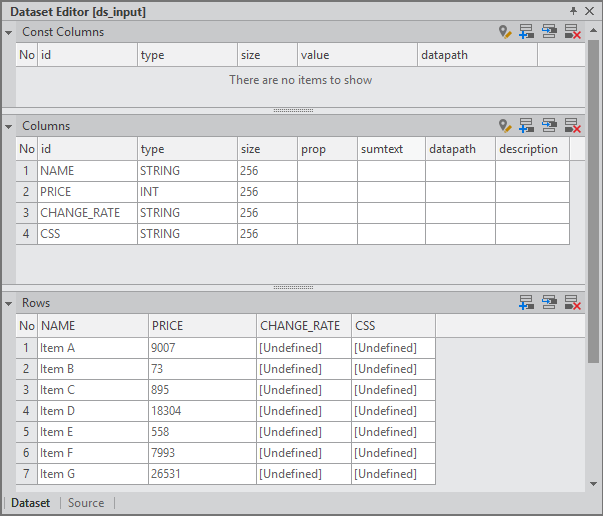Click the delete icon in Const Columns
This screenshot has width=603, height=516.
572,32
